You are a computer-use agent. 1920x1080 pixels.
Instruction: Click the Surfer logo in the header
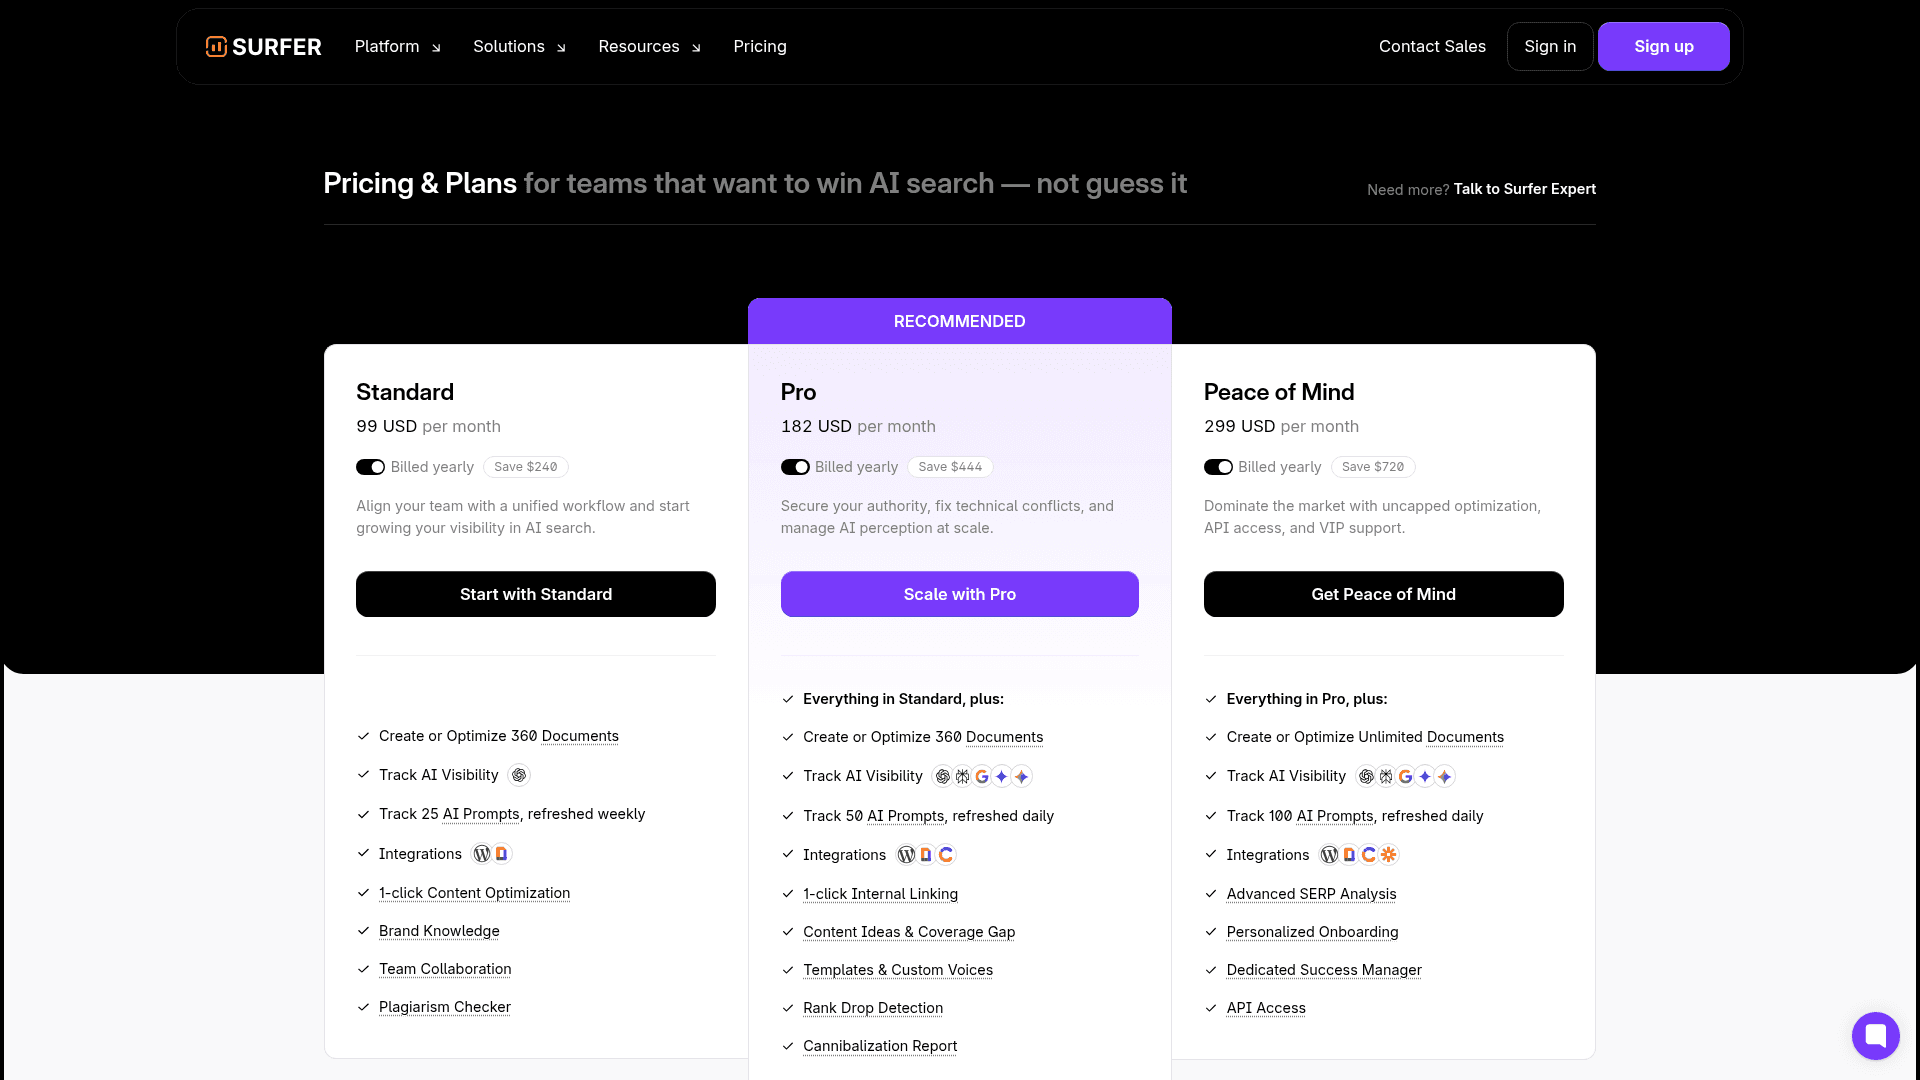click(x=263, y=46)
